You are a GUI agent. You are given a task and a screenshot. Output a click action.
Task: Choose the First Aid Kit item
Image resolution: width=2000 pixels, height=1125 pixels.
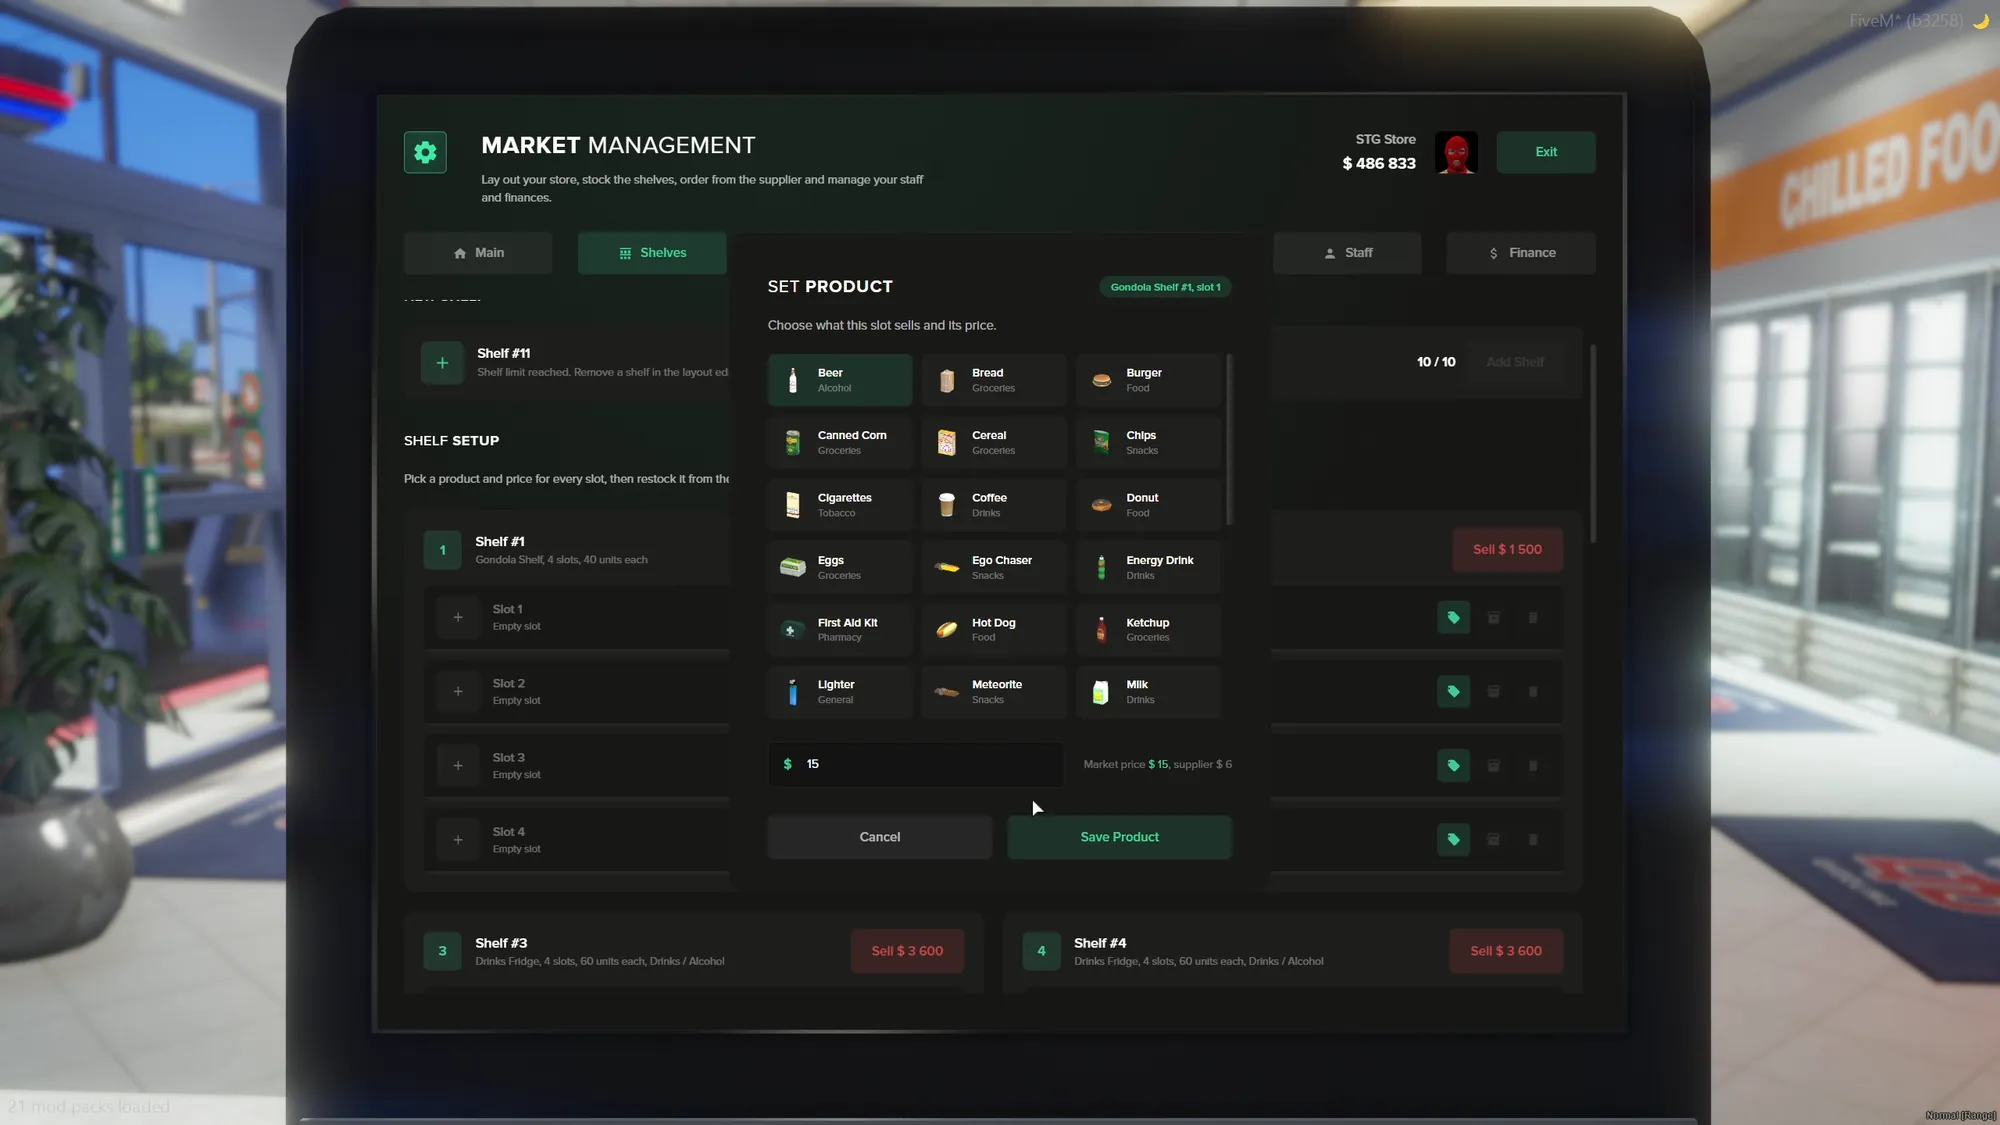(x=840, y=630)
